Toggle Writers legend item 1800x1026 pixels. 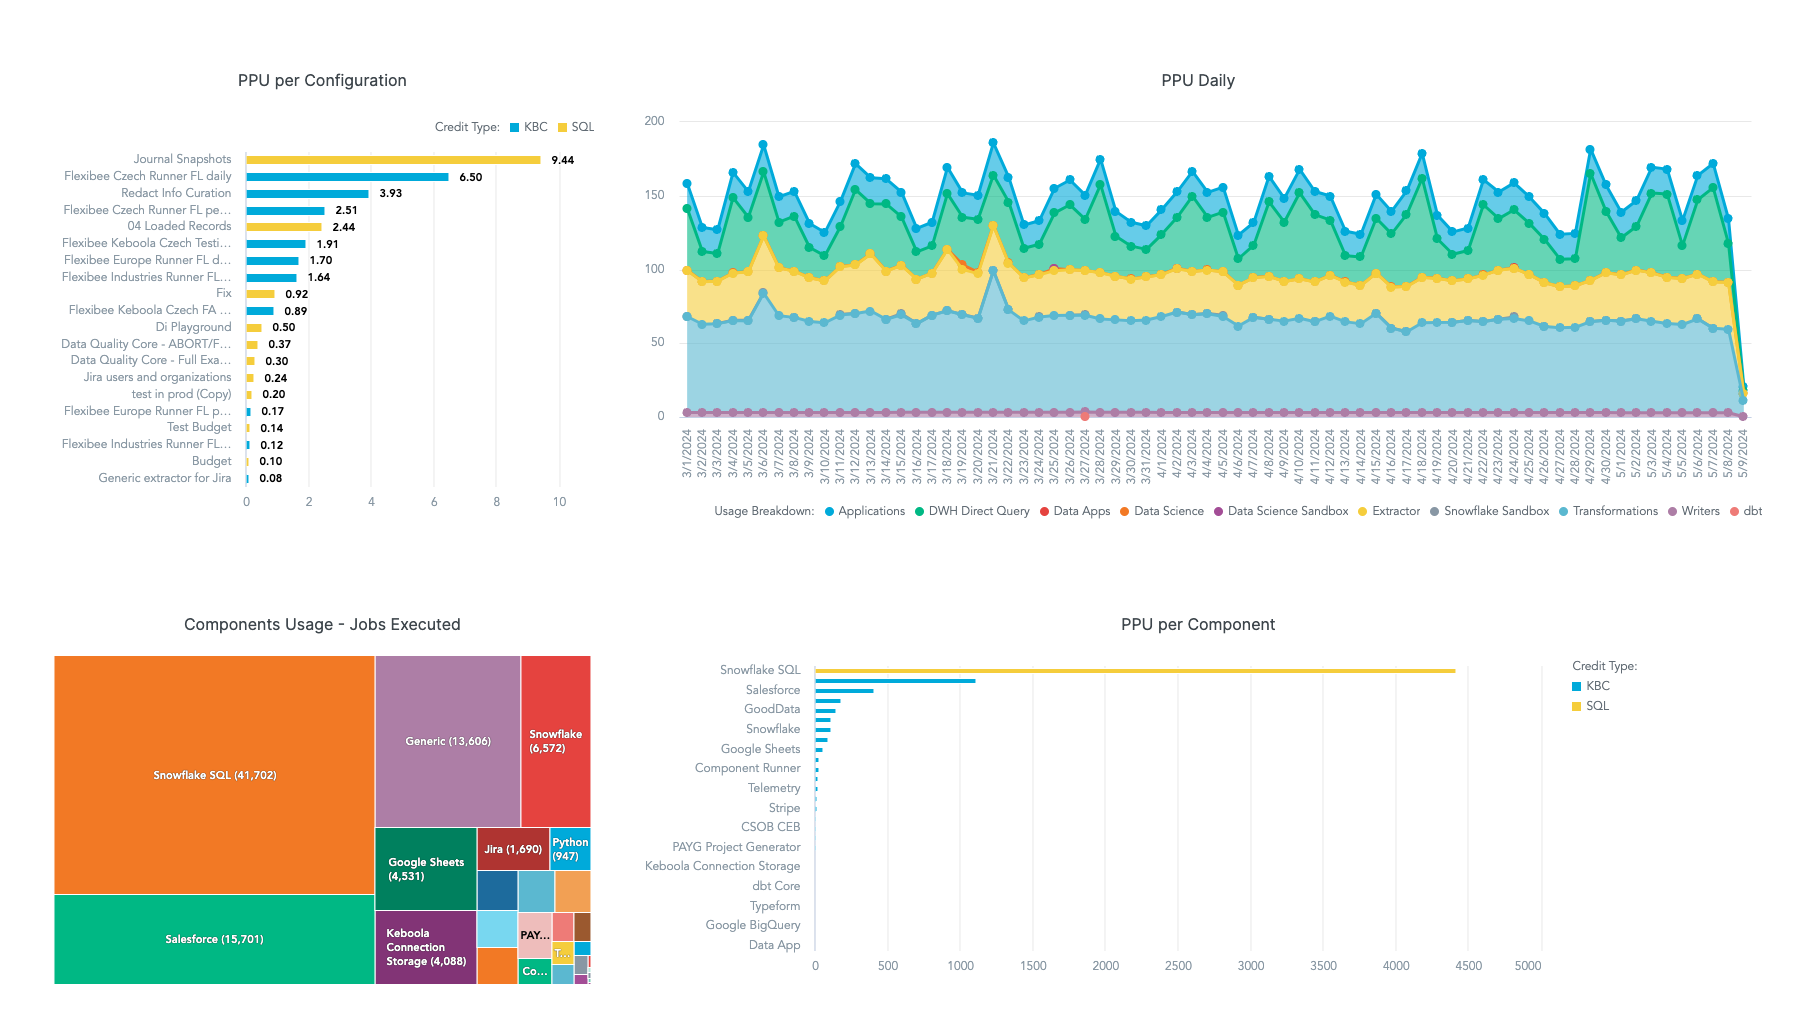tap(1694, 511)
